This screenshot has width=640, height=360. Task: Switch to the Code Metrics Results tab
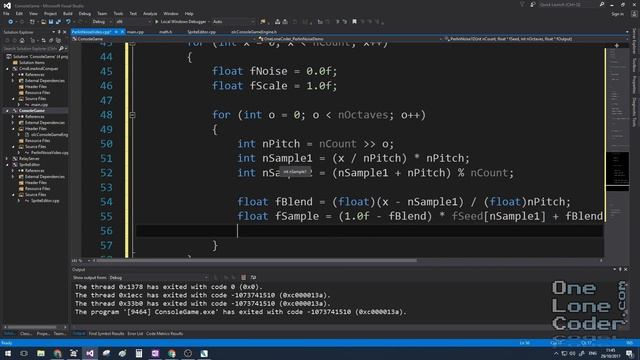pos(164,334)
